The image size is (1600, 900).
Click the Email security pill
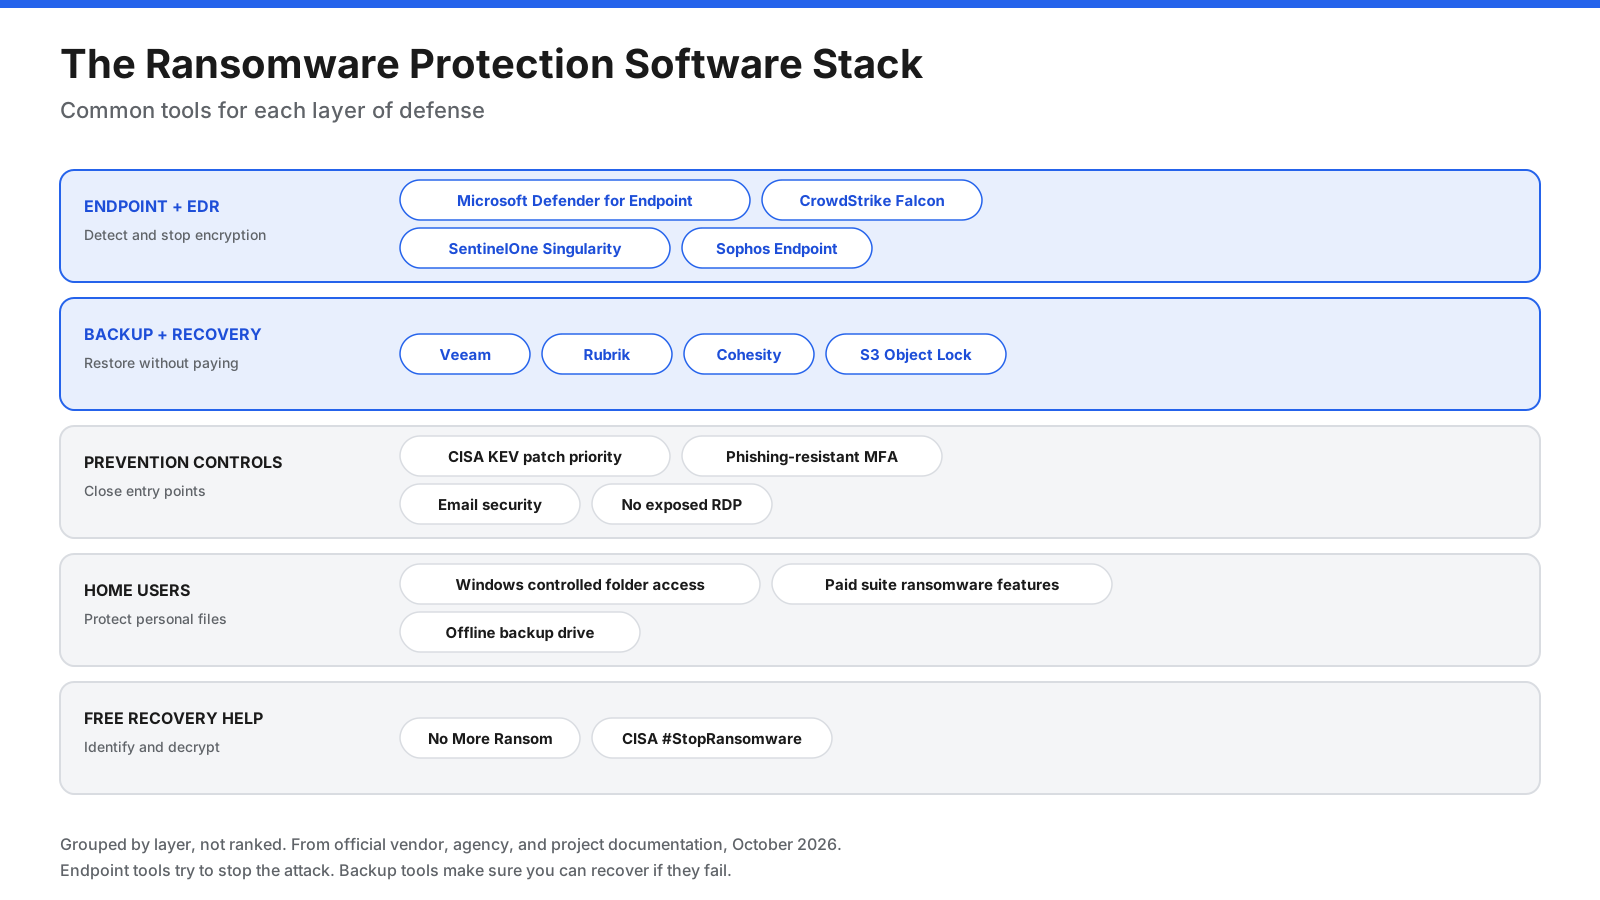coord(490,504)
